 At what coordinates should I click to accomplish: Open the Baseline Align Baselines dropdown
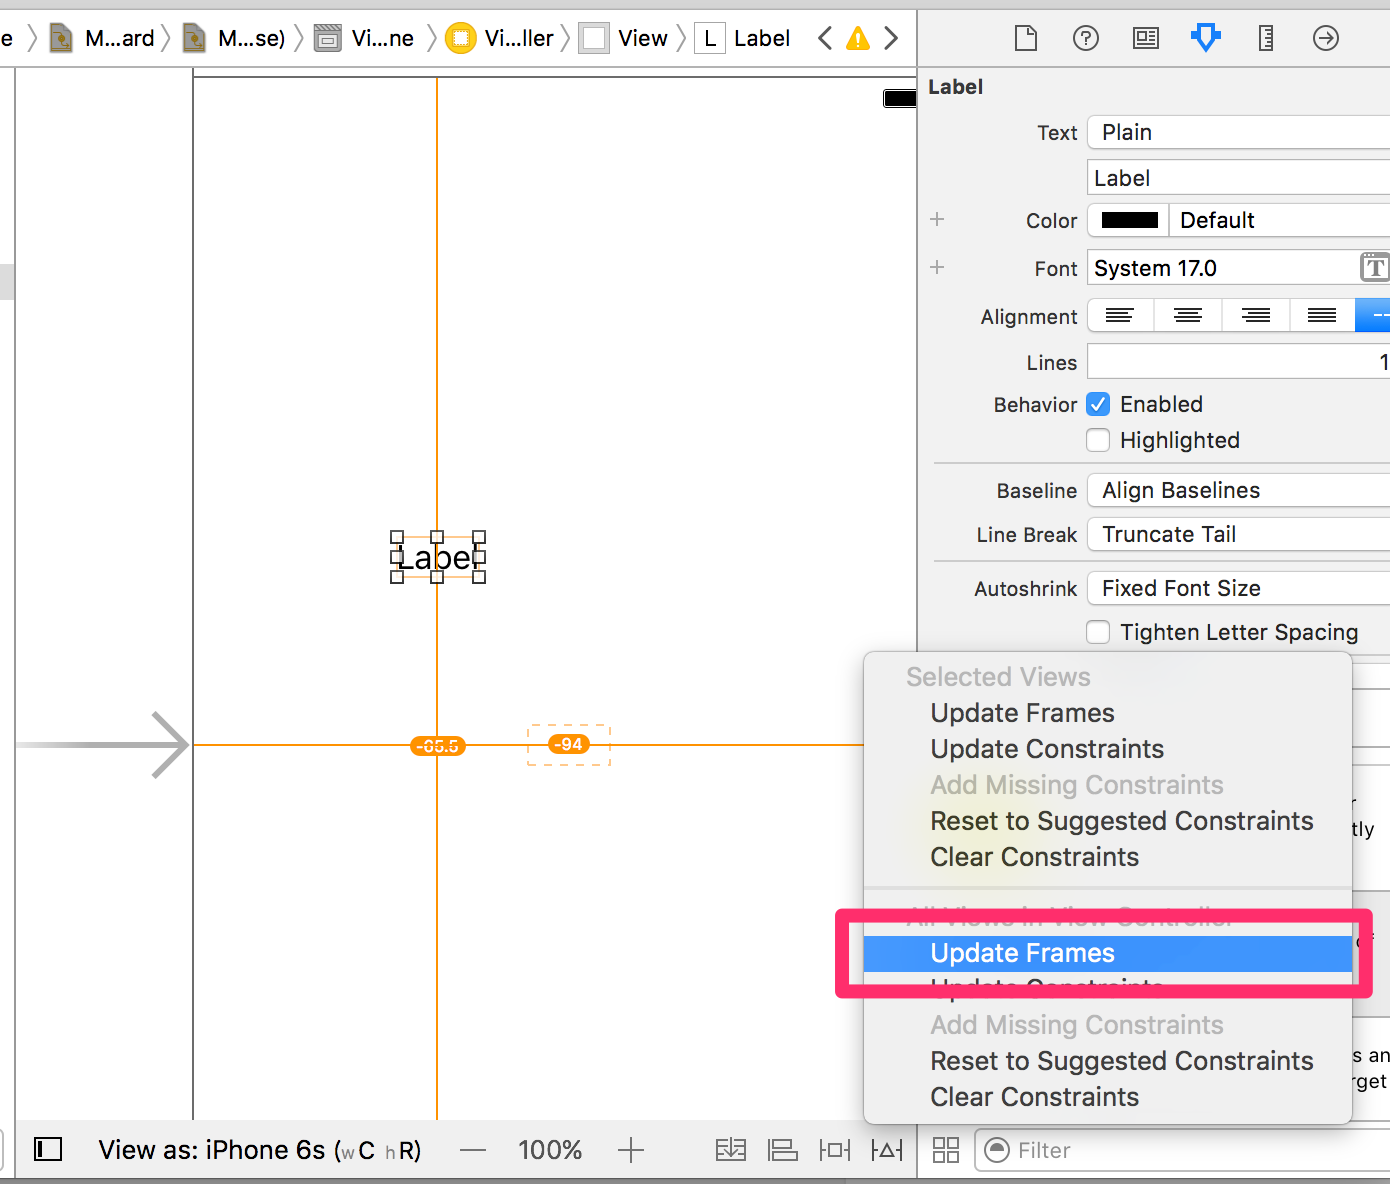point(1238,490)
